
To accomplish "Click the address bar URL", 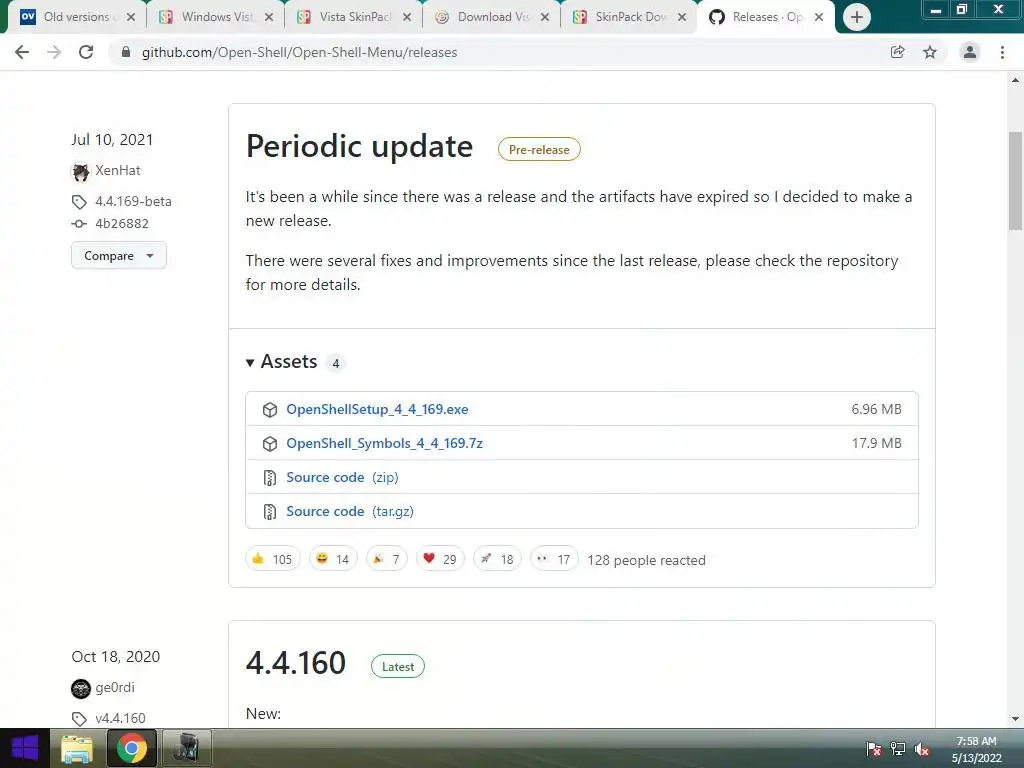I will pos(299,52).
